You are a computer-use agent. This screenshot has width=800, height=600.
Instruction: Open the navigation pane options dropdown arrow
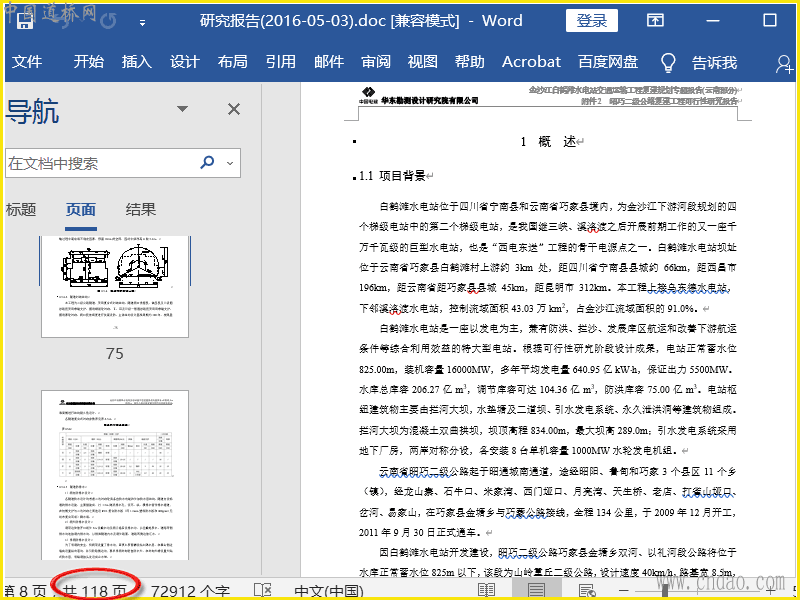pos(182,109)
